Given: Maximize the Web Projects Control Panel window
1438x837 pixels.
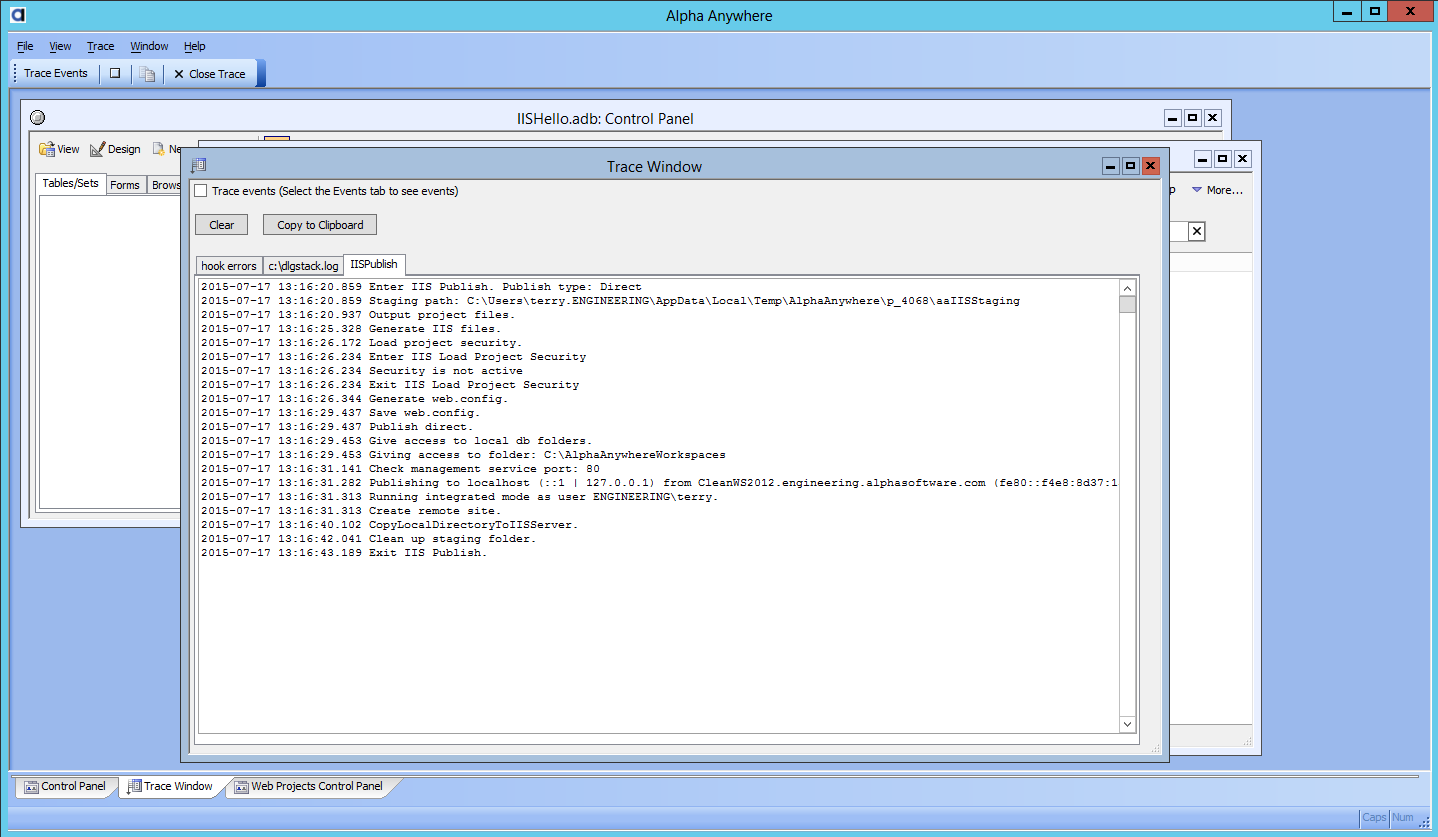Looking at the screenshot, I should pyautogui.click(x=1222, y=158).
